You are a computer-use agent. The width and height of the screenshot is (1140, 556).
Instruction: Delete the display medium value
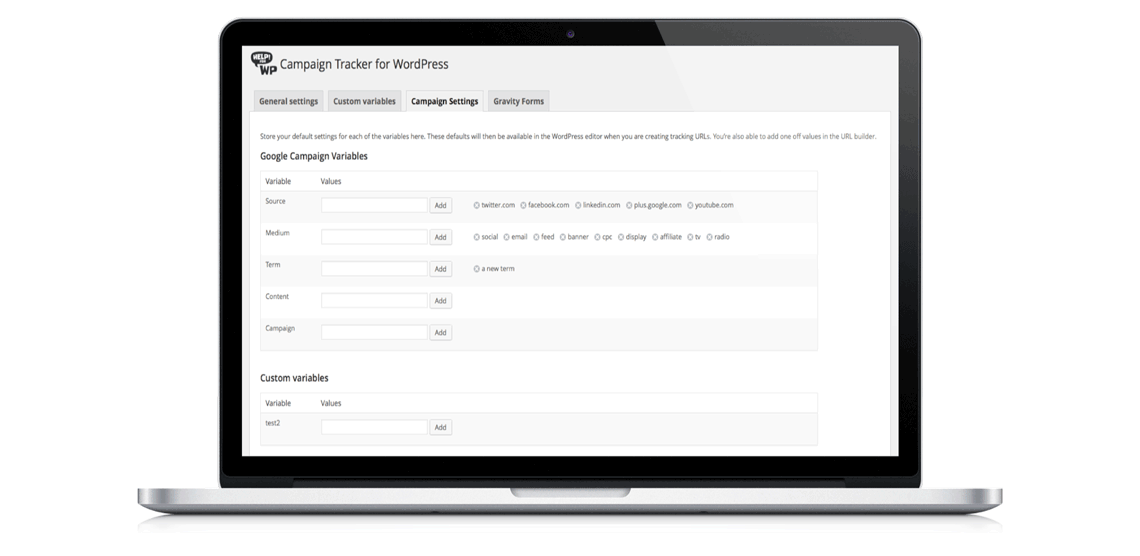pos(621,237)
